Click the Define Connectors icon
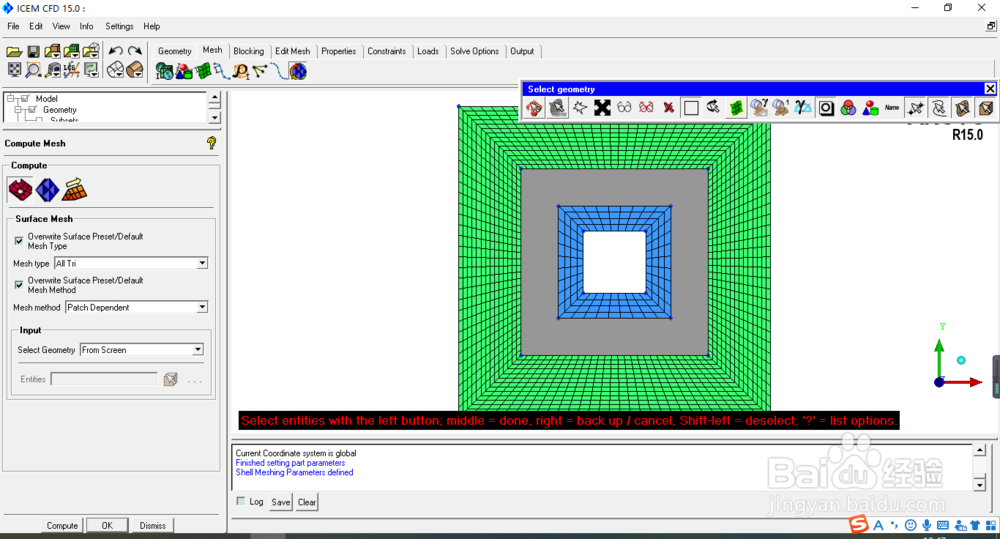Viewport: 1000px width, 539px height. (260, 71)
